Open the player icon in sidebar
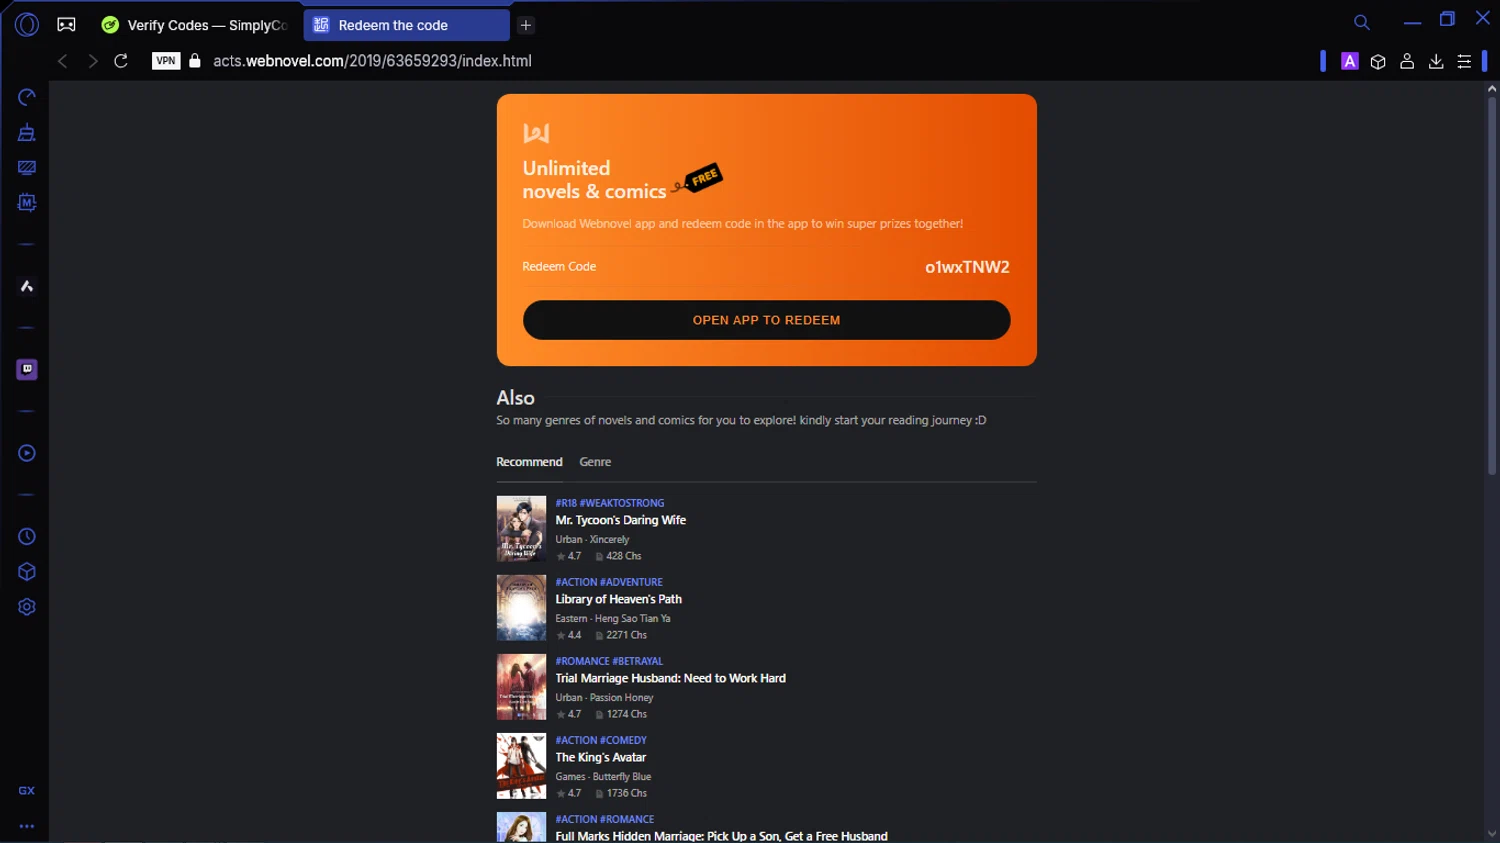 click(x=27, y=453)
